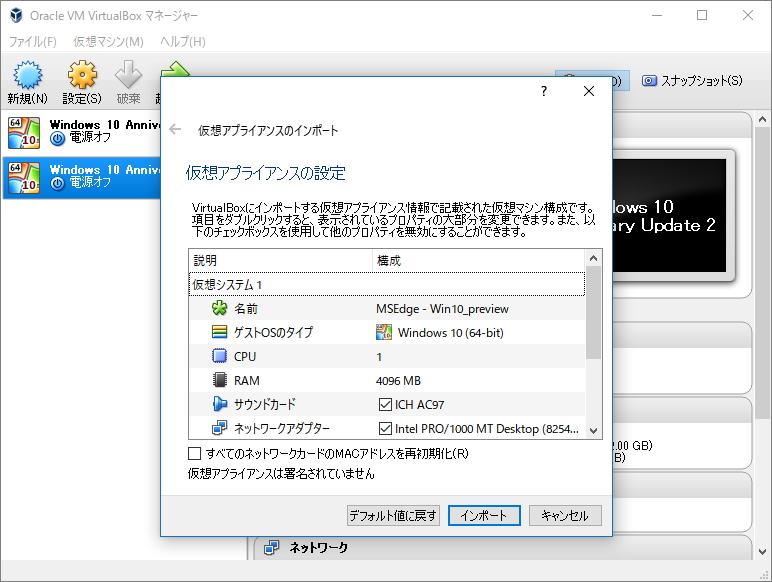The height and width of the screenshot is (582, 772).
Task: Click the Discard (破棄) arrow toolbar icon
Action: click(128, 74)
